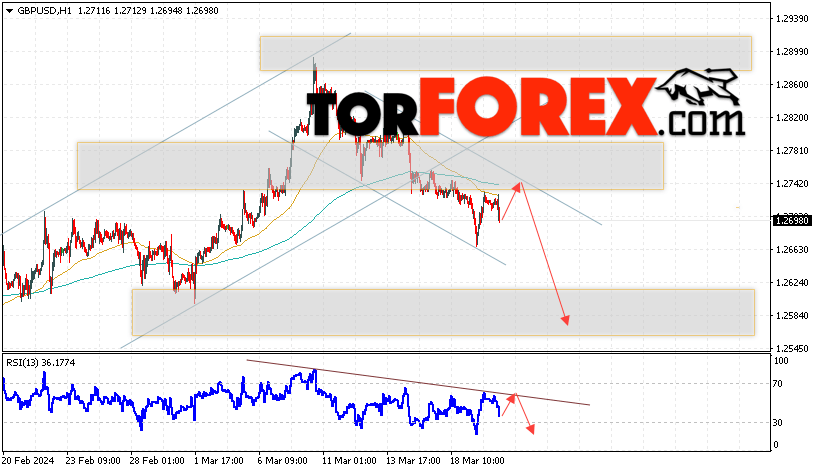Click the 70 level on RSI scale
Screen dimensions: 816x472
click(777, 384)
